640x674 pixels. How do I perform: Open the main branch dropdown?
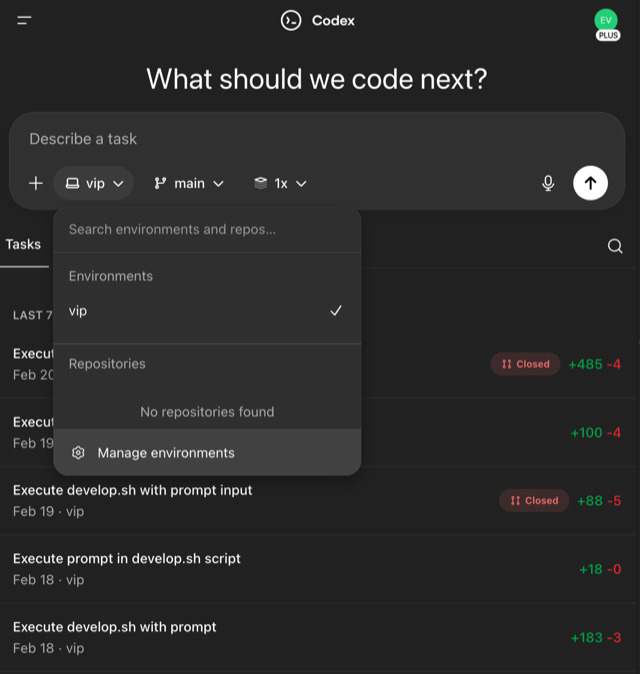[x=189, y=184]
